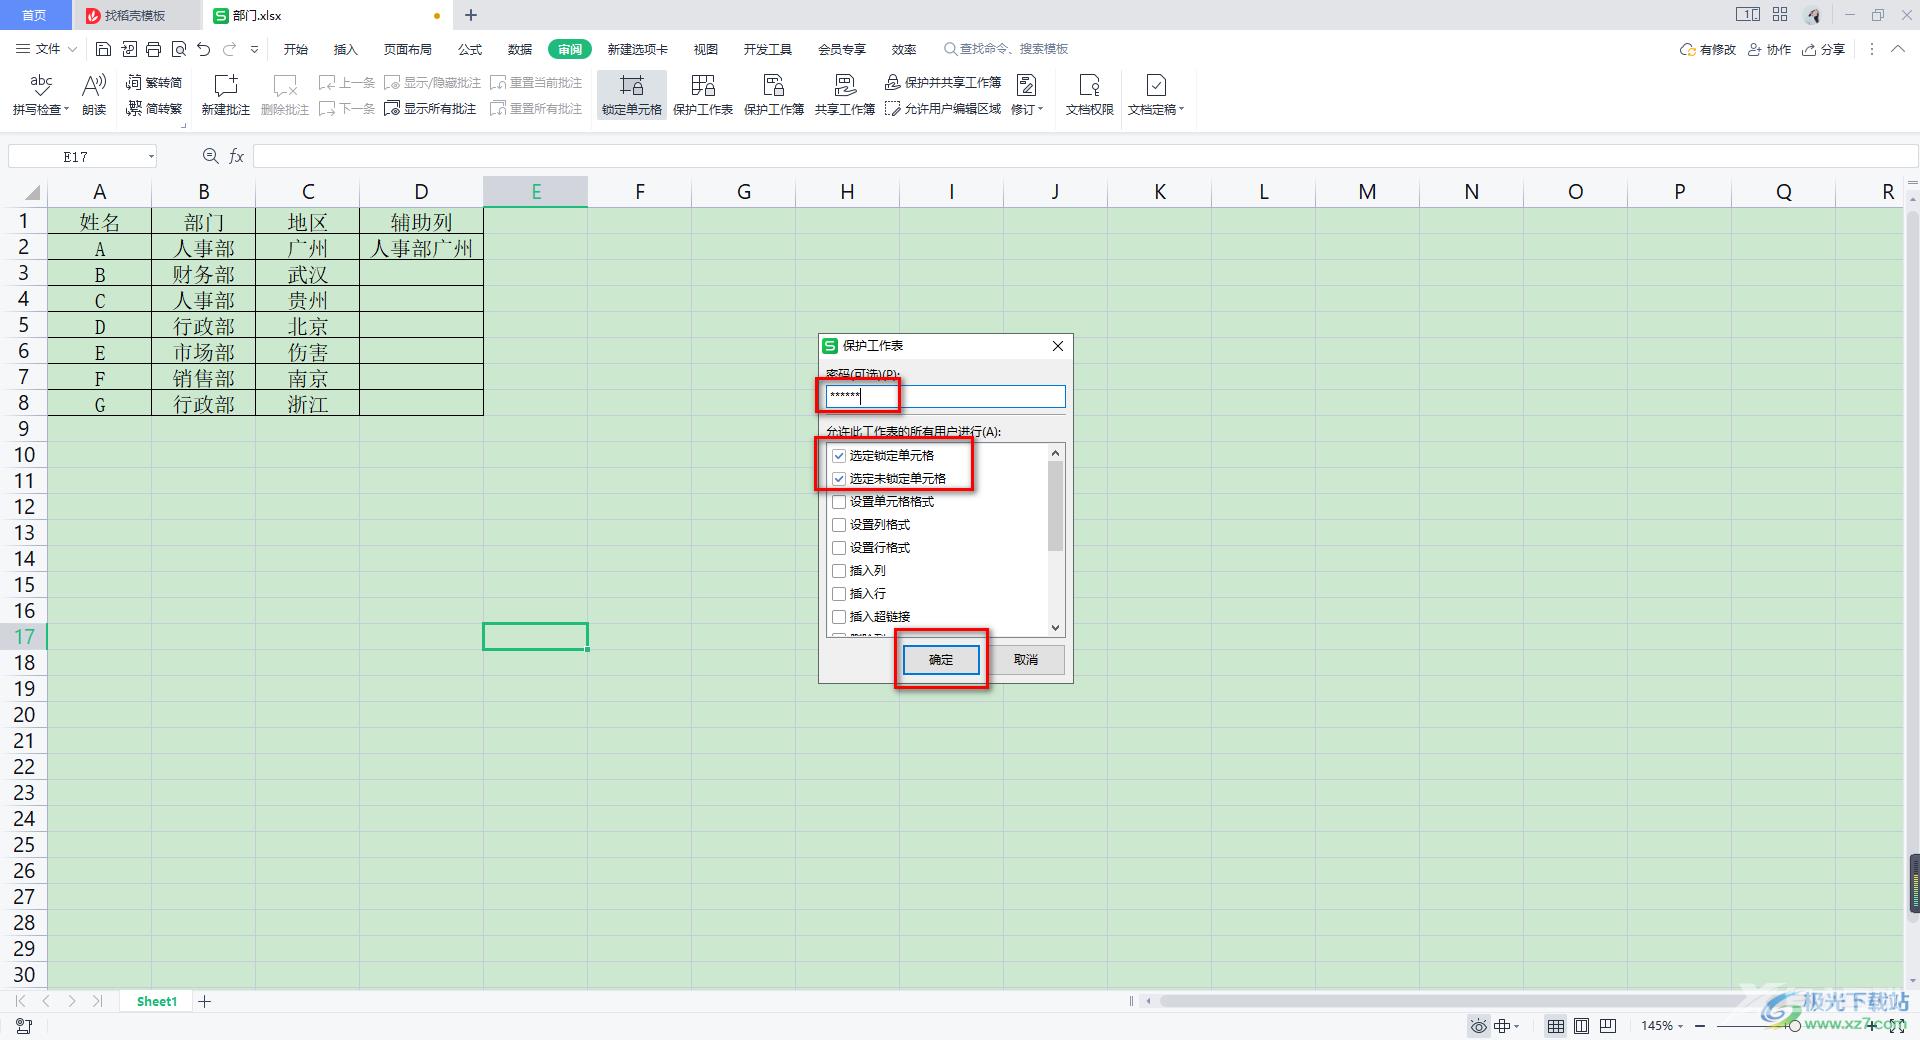Open the File (文件) menu dropdown
Screen dimensions: 1920x1040
point(47,49)
